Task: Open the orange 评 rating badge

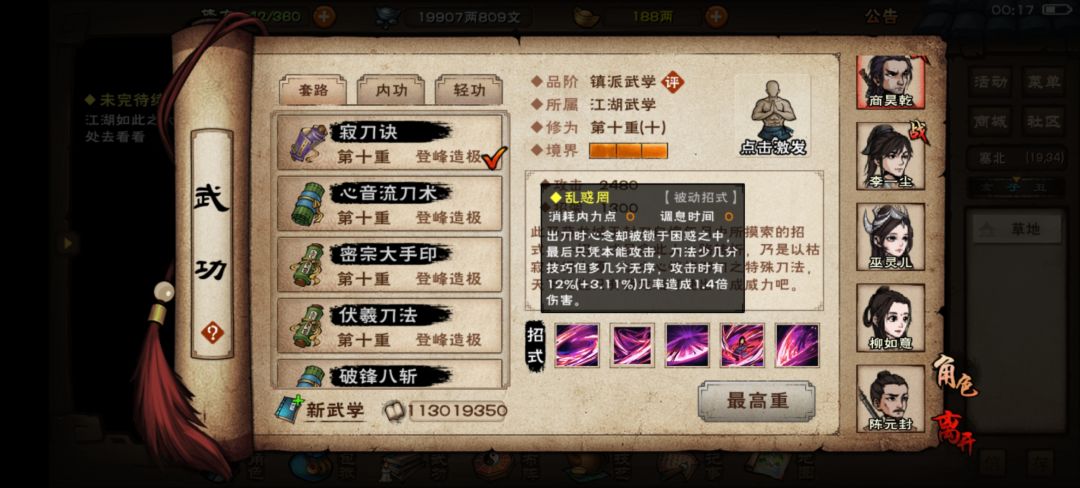Action: (673, 82)
